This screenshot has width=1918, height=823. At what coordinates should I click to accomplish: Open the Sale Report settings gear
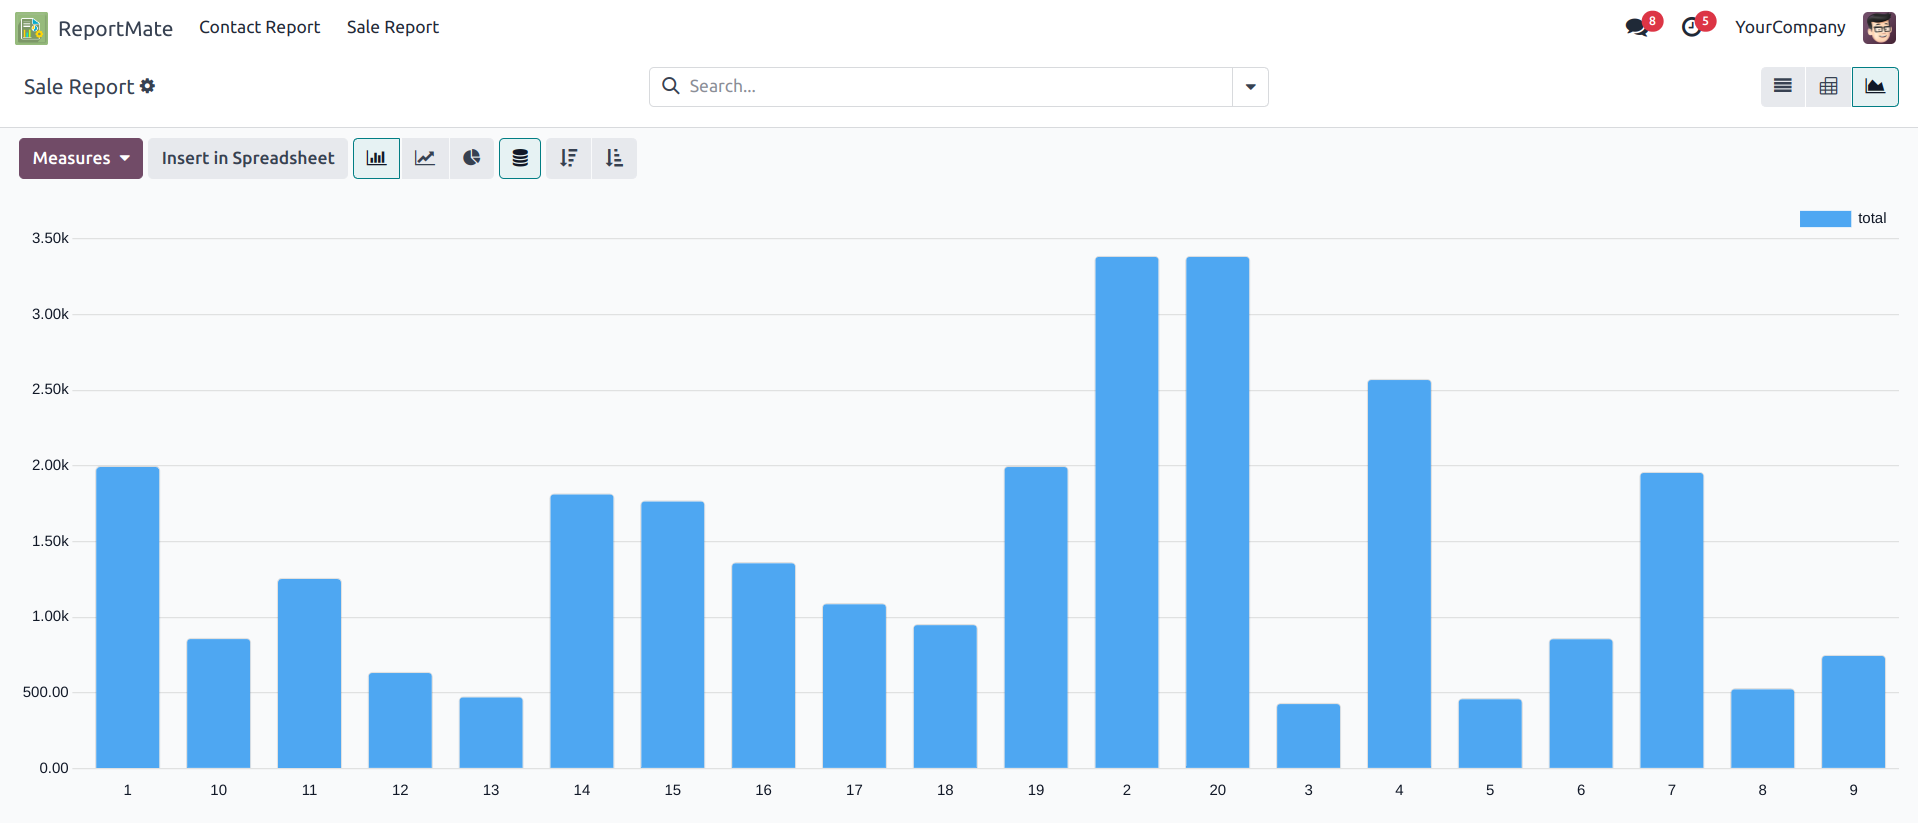148,86
